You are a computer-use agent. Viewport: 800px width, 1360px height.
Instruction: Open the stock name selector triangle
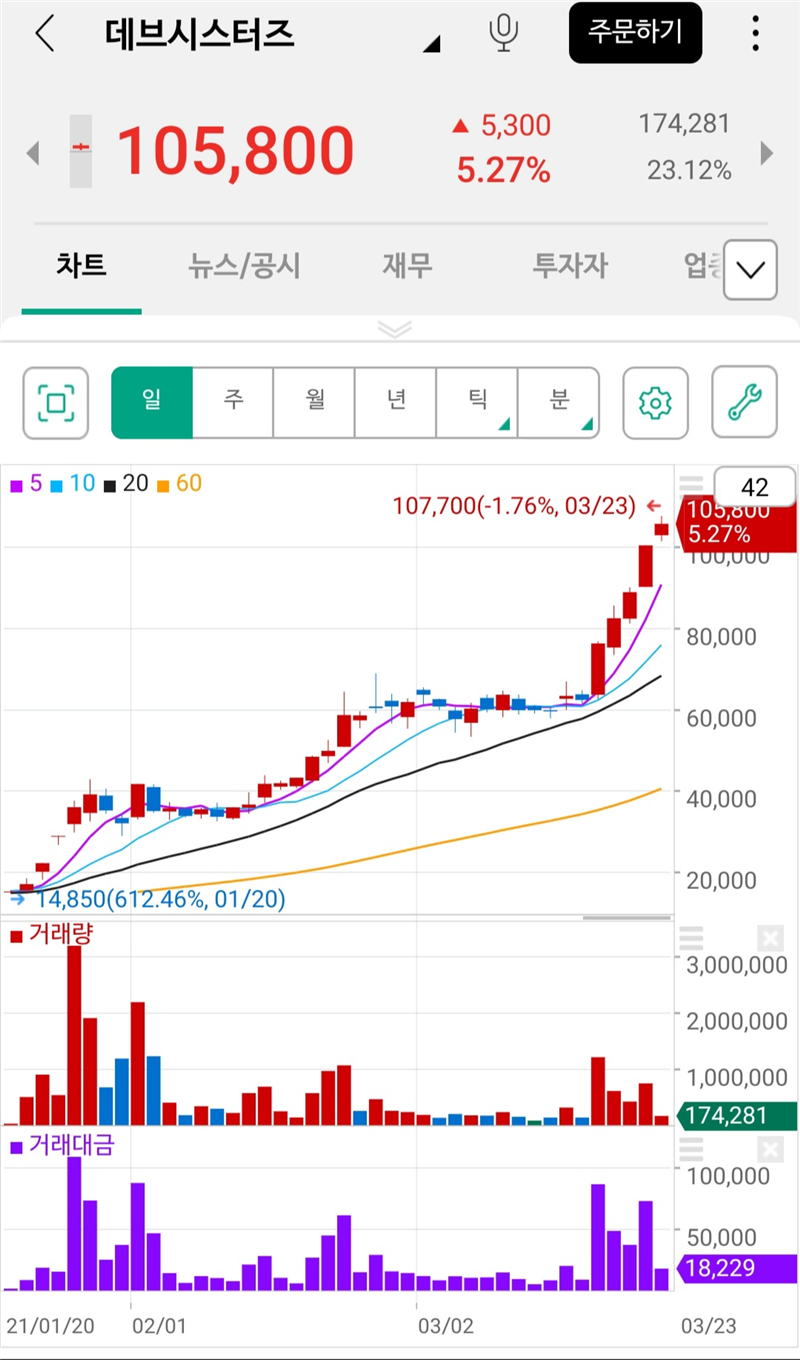click(x=433, y=44)
